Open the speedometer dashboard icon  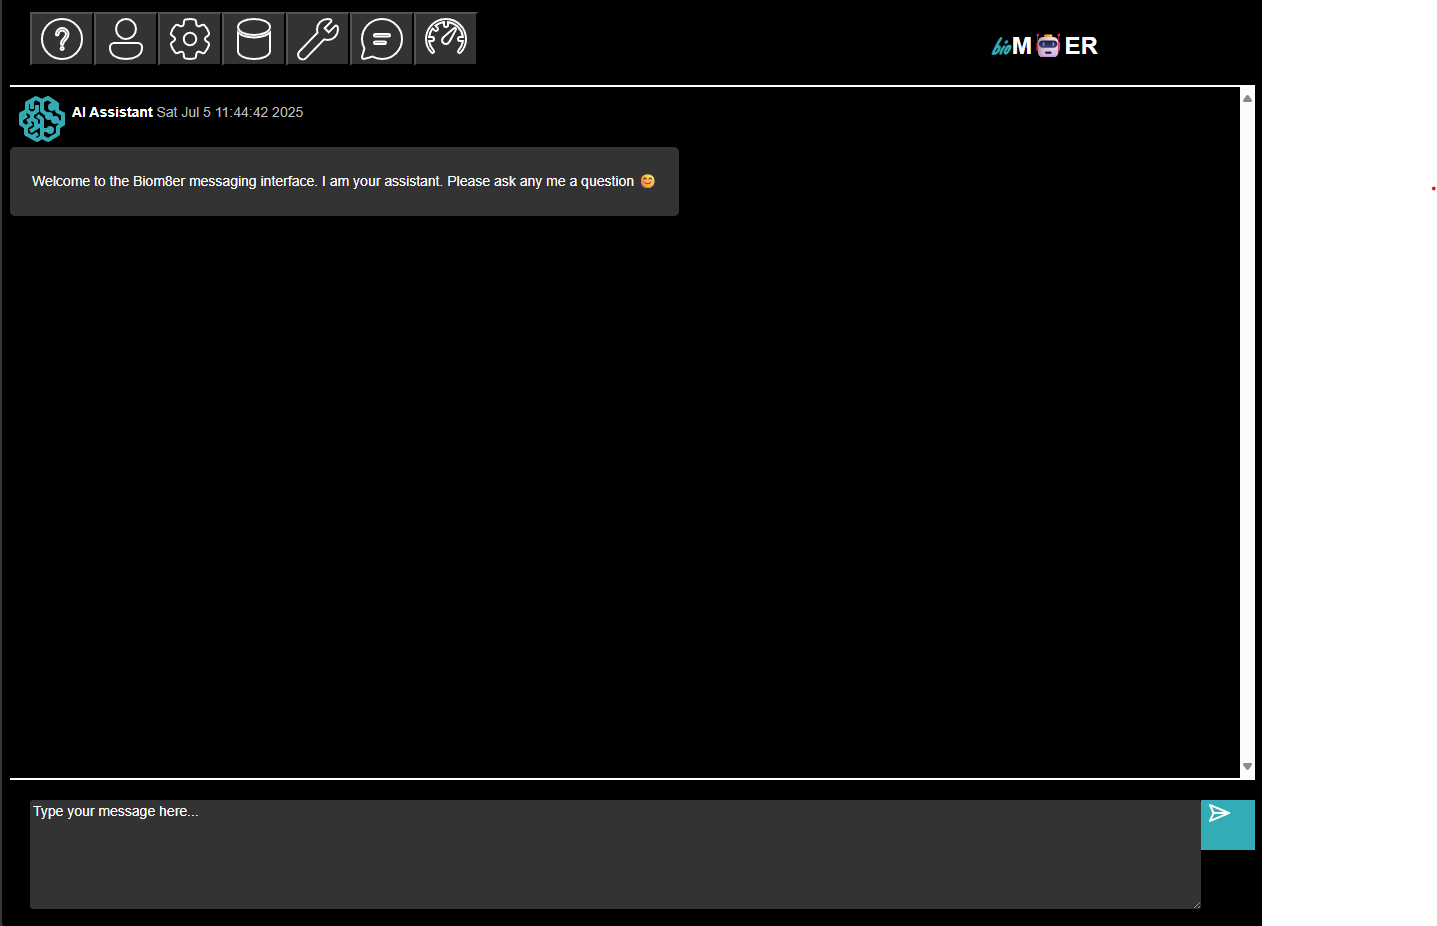(x=446, y=39)
